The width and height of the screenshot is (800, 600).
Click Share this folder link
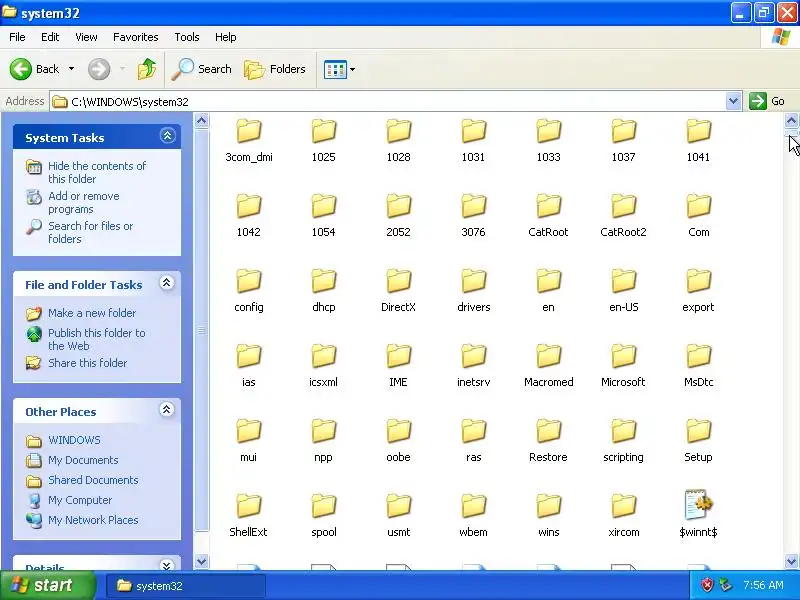[87, 363]
